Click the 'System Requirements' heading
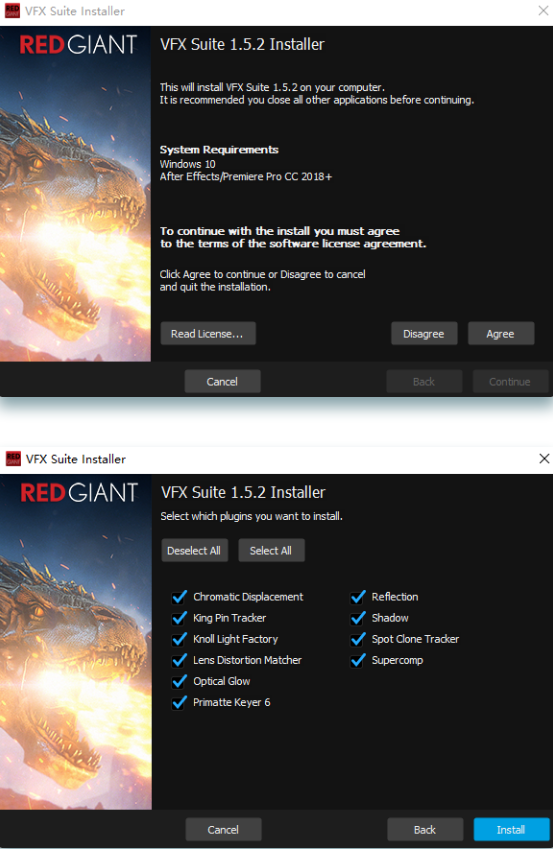Image resolution: width=553 pixels, height=849 pixels. coord(219,149)
